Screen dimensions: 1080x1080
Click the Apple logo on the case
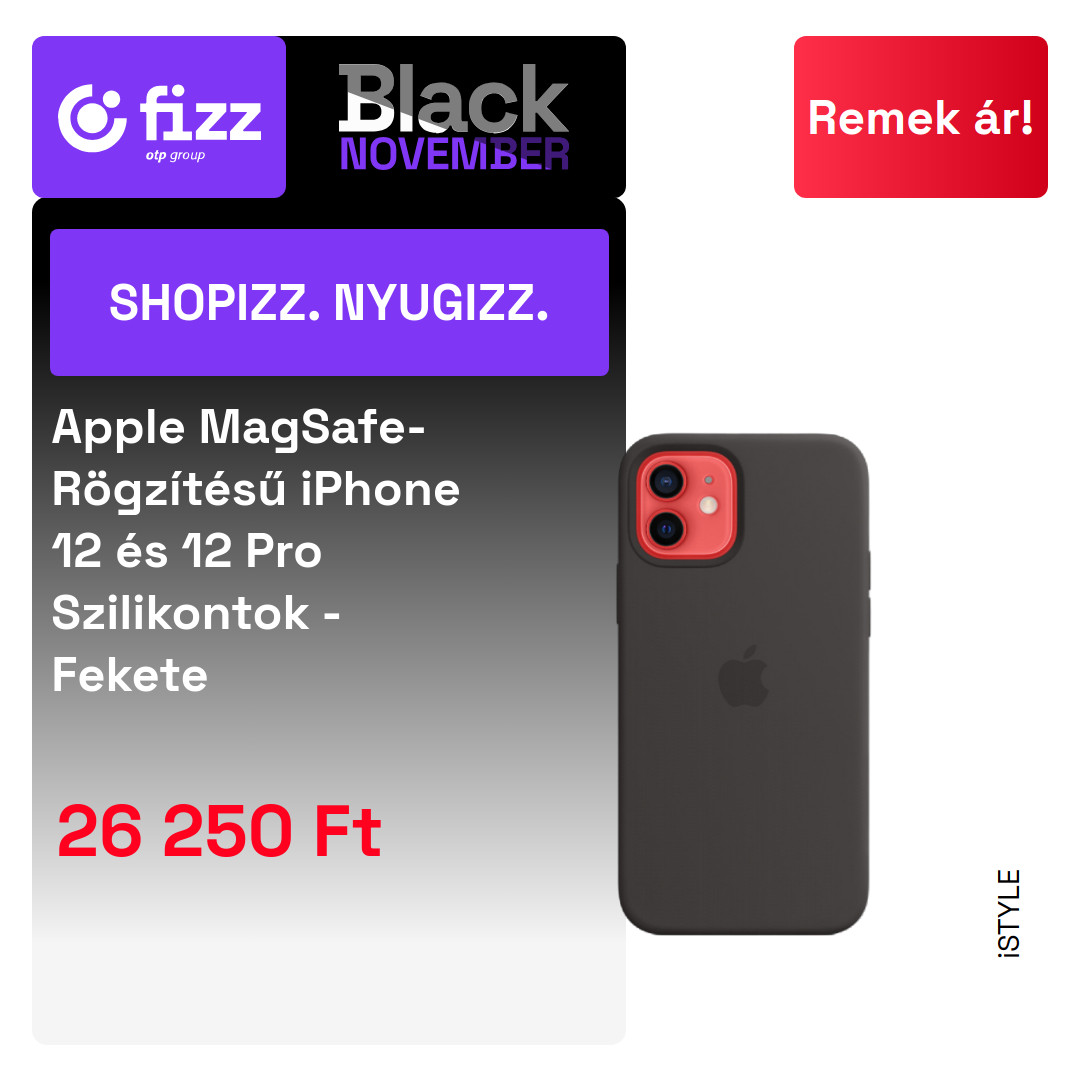(743, 676)
